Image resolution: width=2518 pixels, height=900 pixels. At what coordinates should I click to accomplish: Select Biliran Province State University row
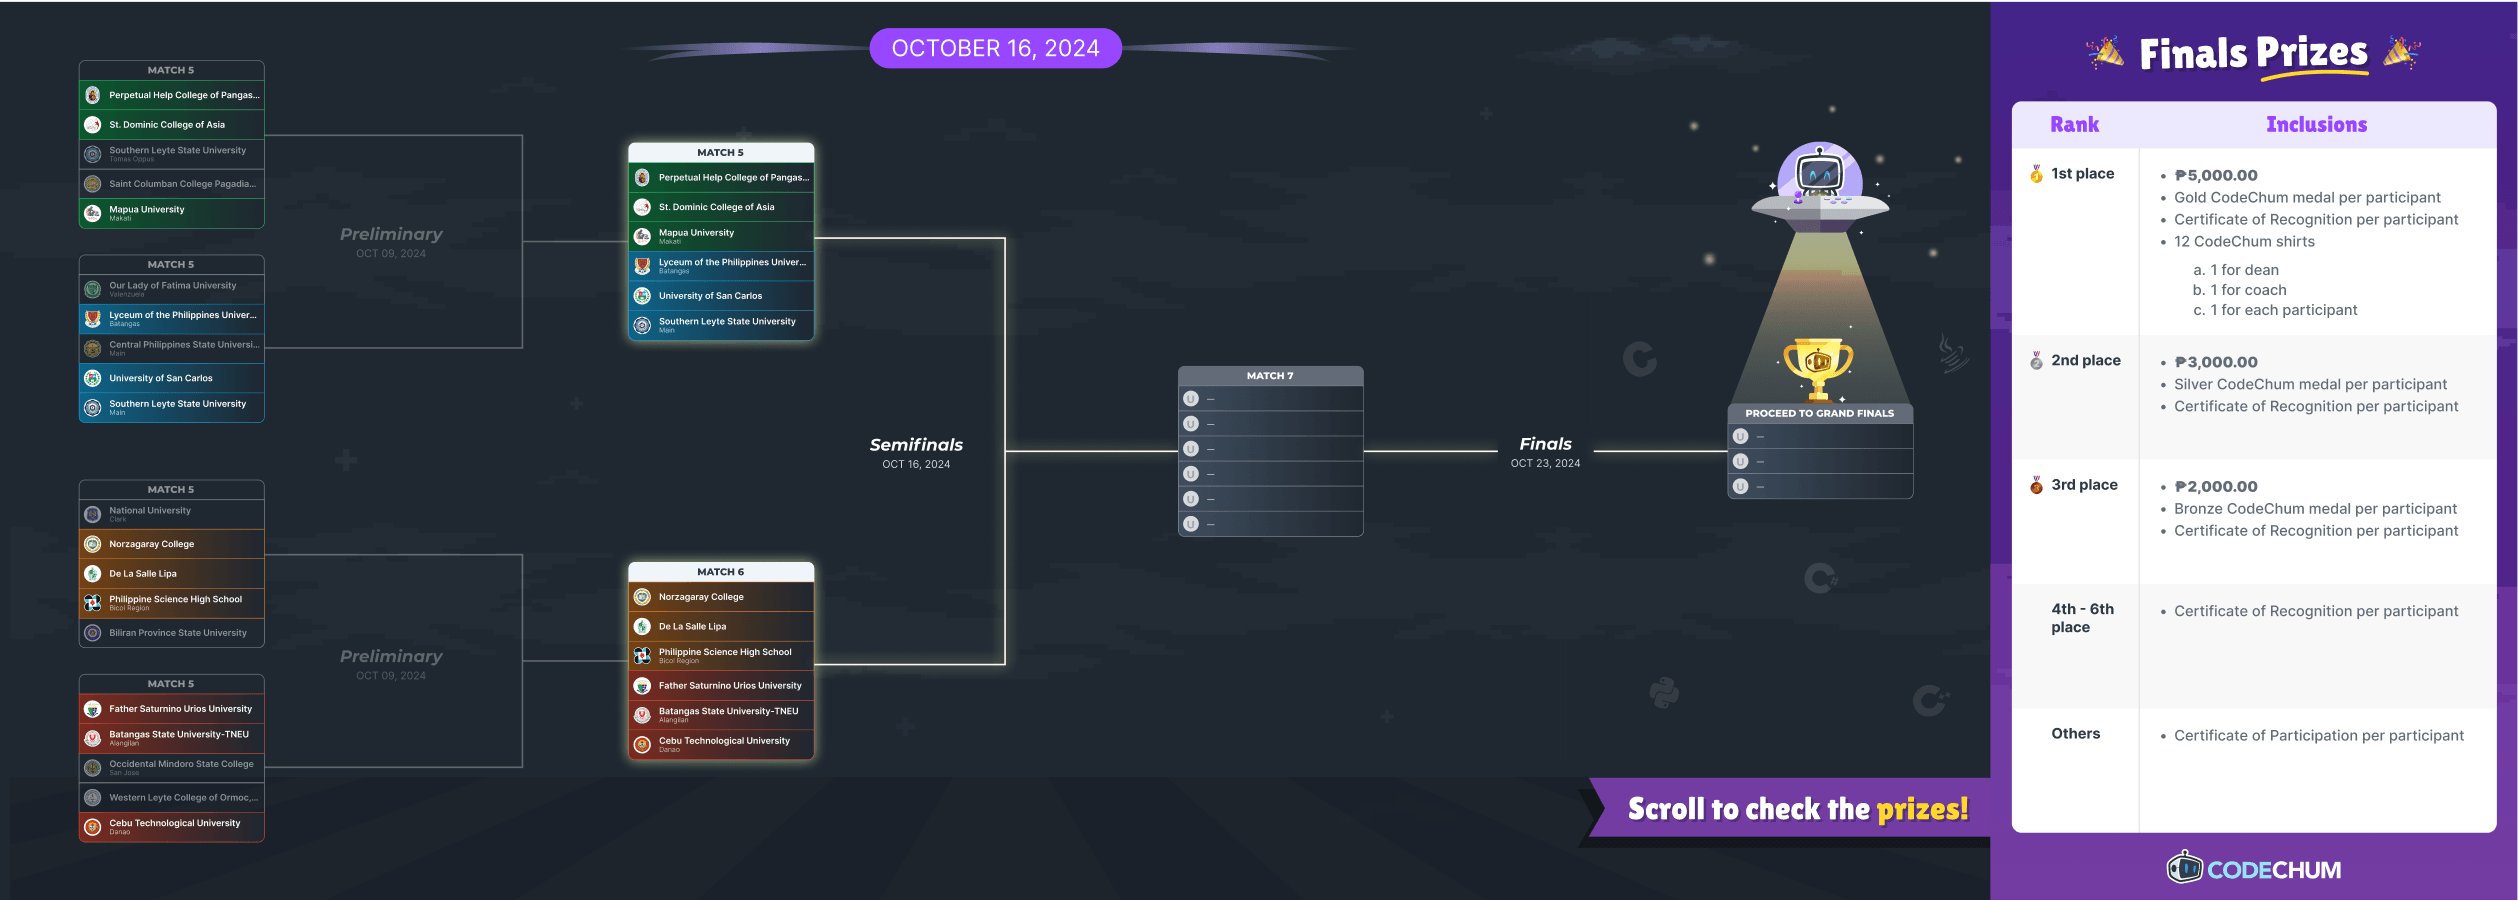coord(172,633)
